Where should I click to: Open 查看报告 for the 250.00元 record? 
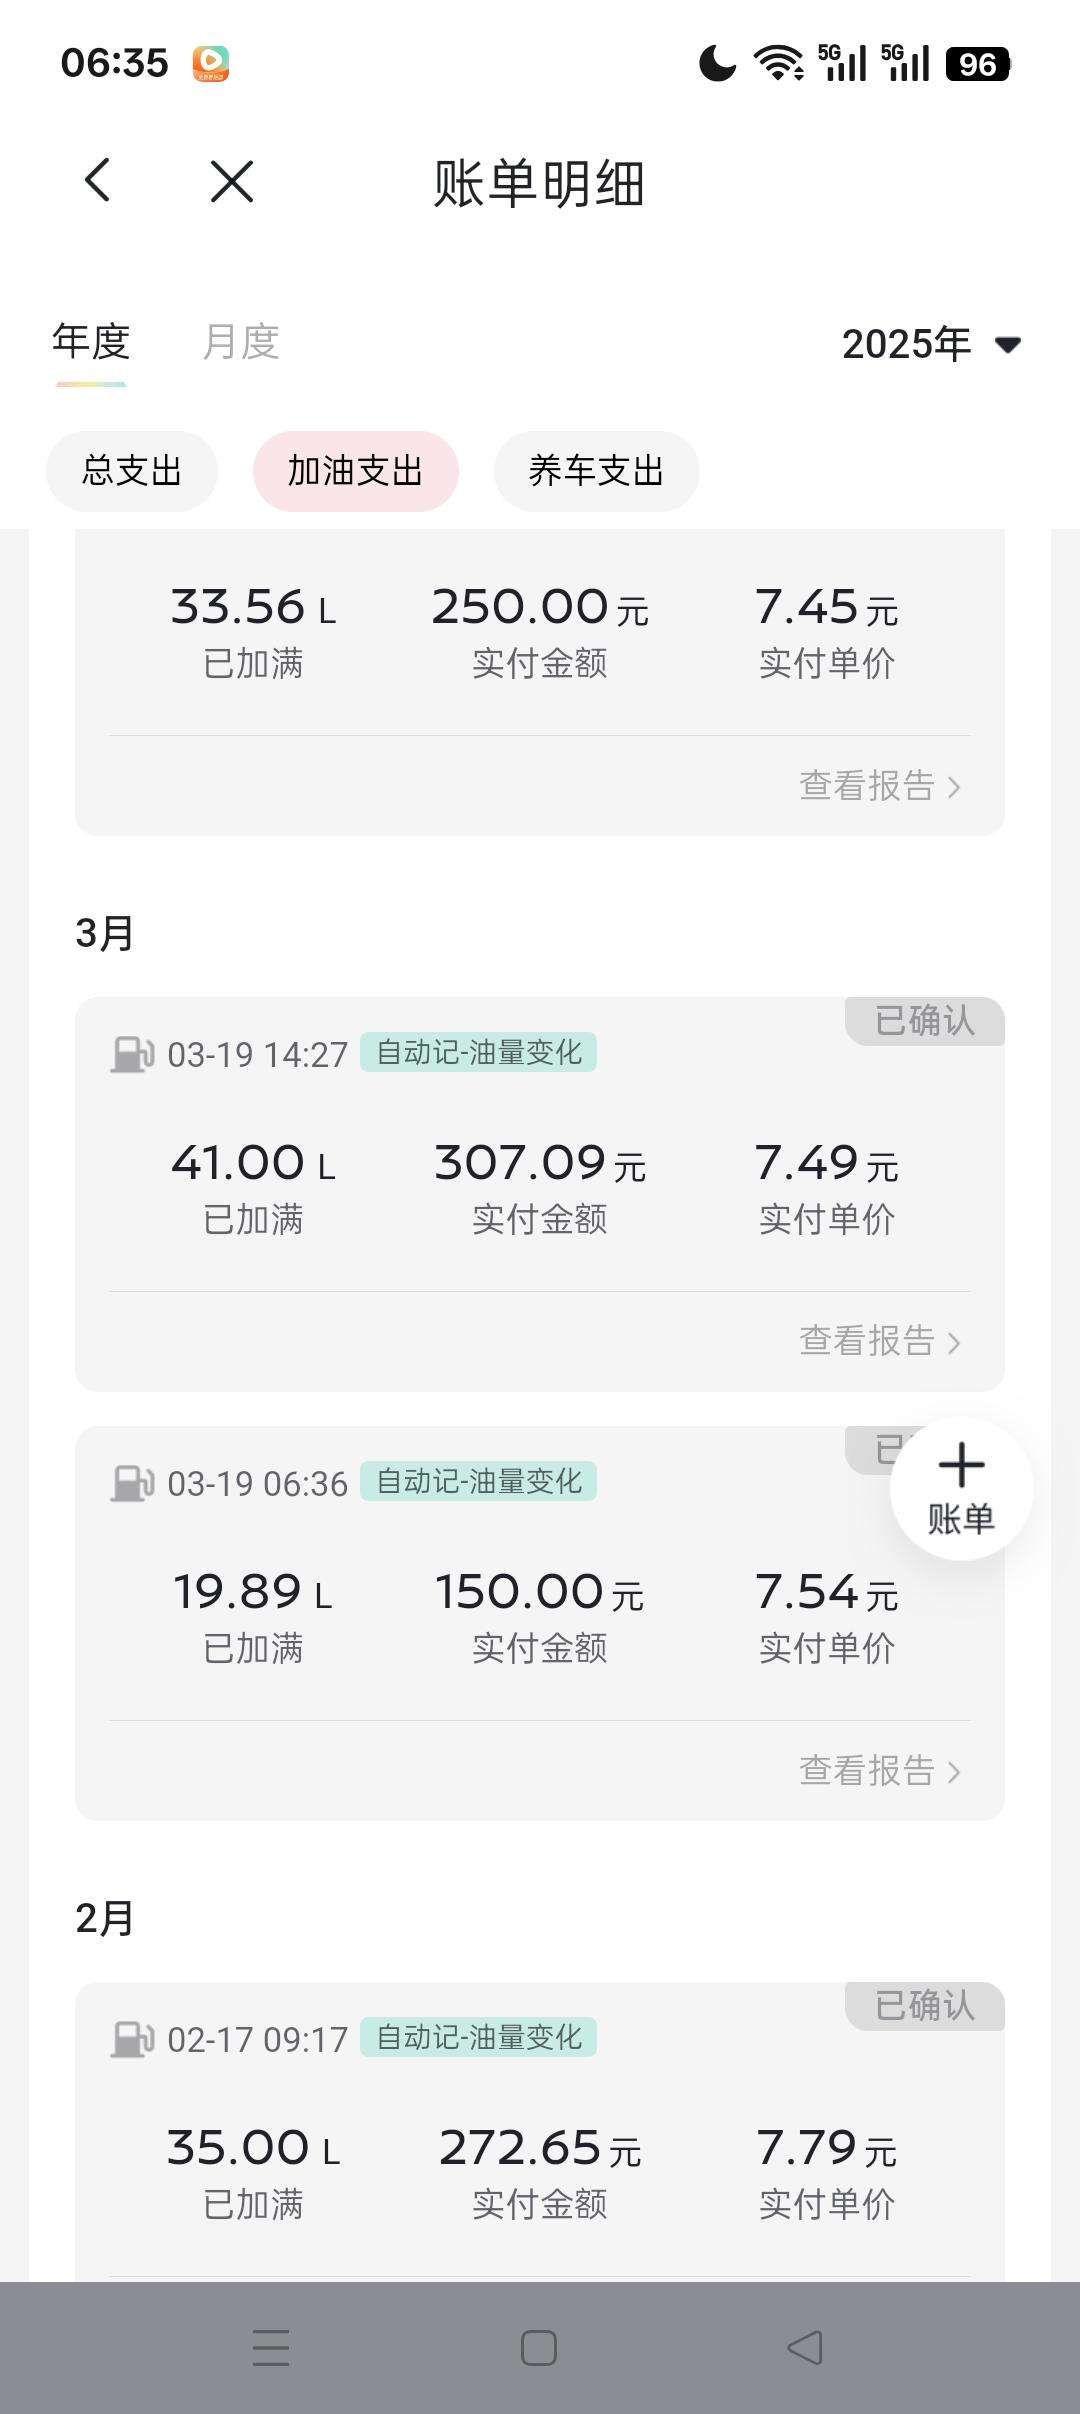click(880, 786)
